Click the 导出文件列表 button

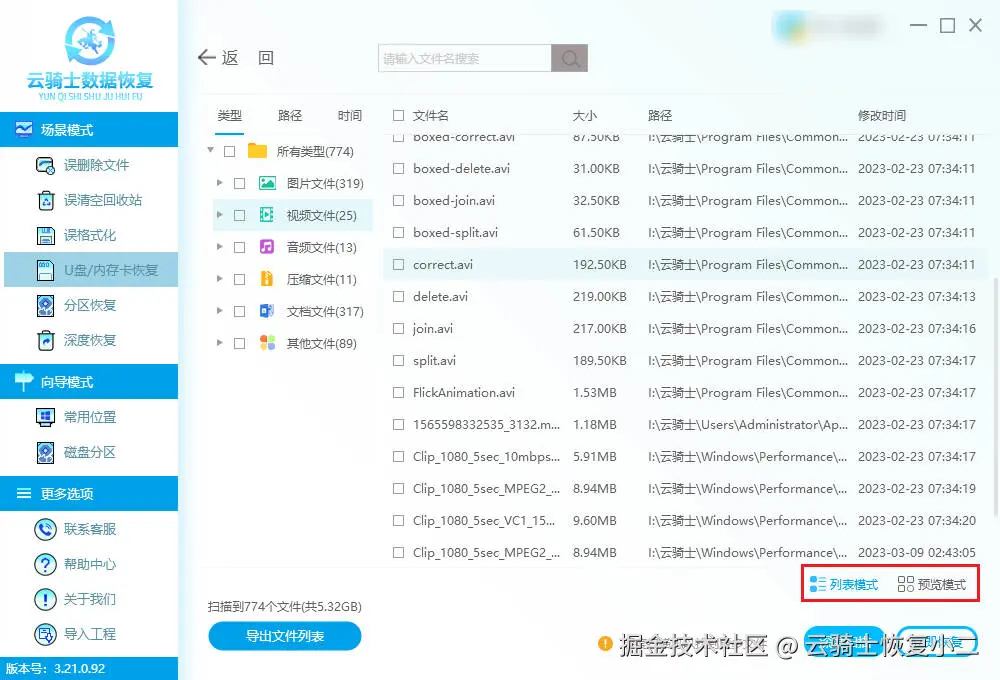coord(284,636)
